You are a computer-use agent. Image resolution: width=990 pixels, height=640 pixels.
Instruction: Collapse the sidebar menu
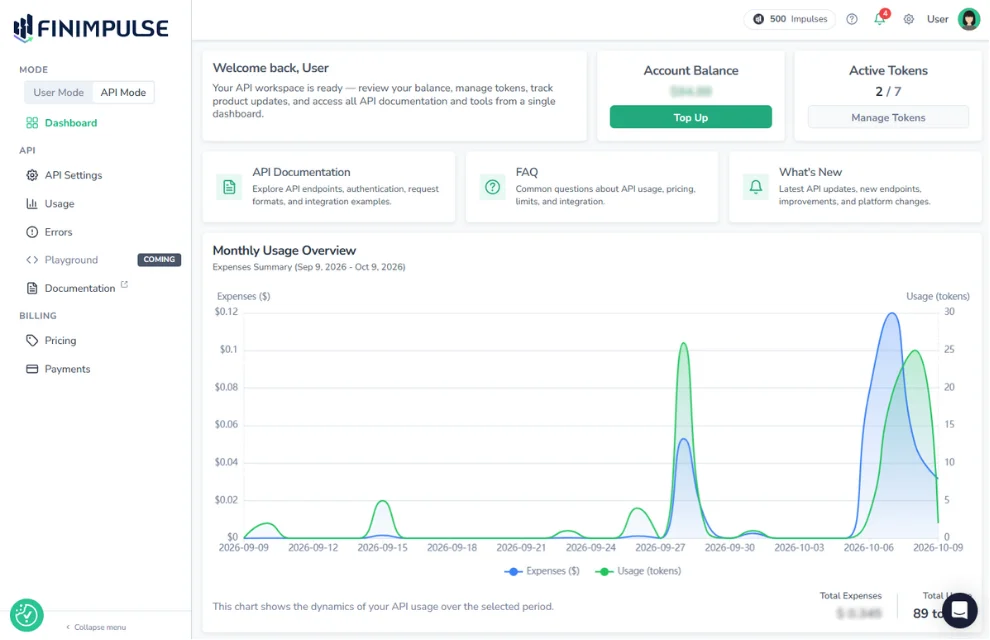pyautogui.click(x=96, y=627)
